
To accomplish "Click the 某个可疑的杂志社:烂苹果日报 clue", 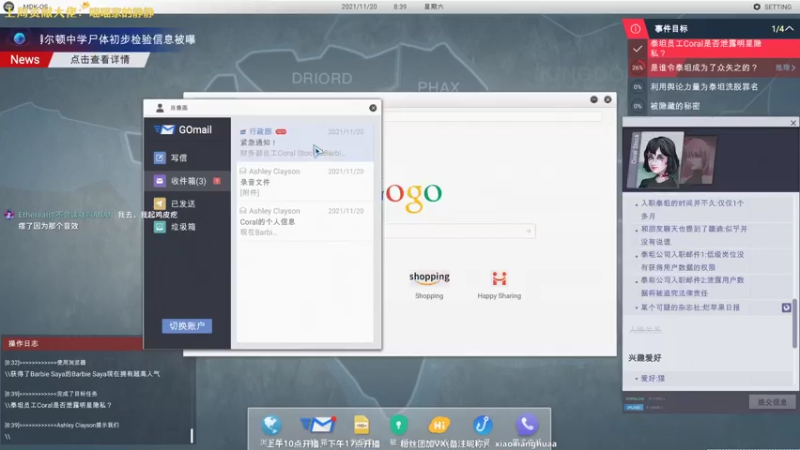I will [690, 308].
